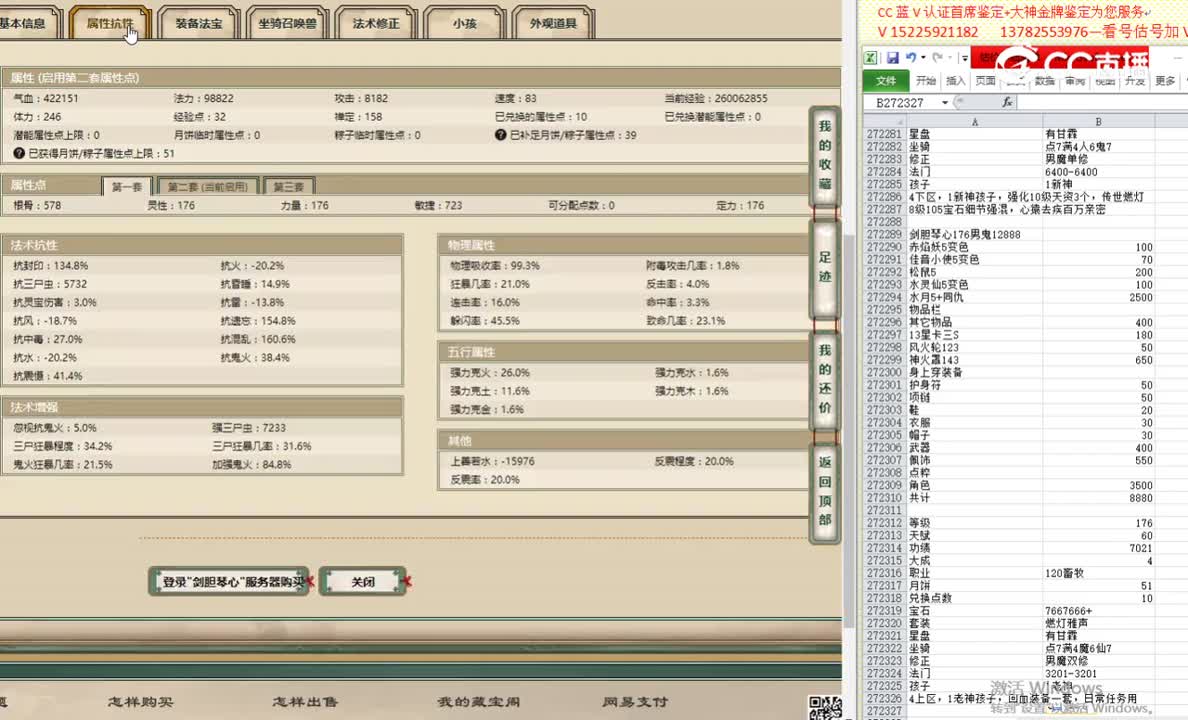Select column A header in Excel

coord(974,121)
